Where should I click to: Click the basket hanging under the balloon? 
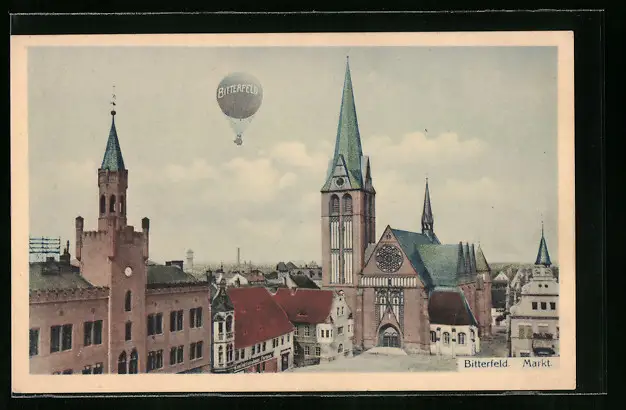pos(238,140)
